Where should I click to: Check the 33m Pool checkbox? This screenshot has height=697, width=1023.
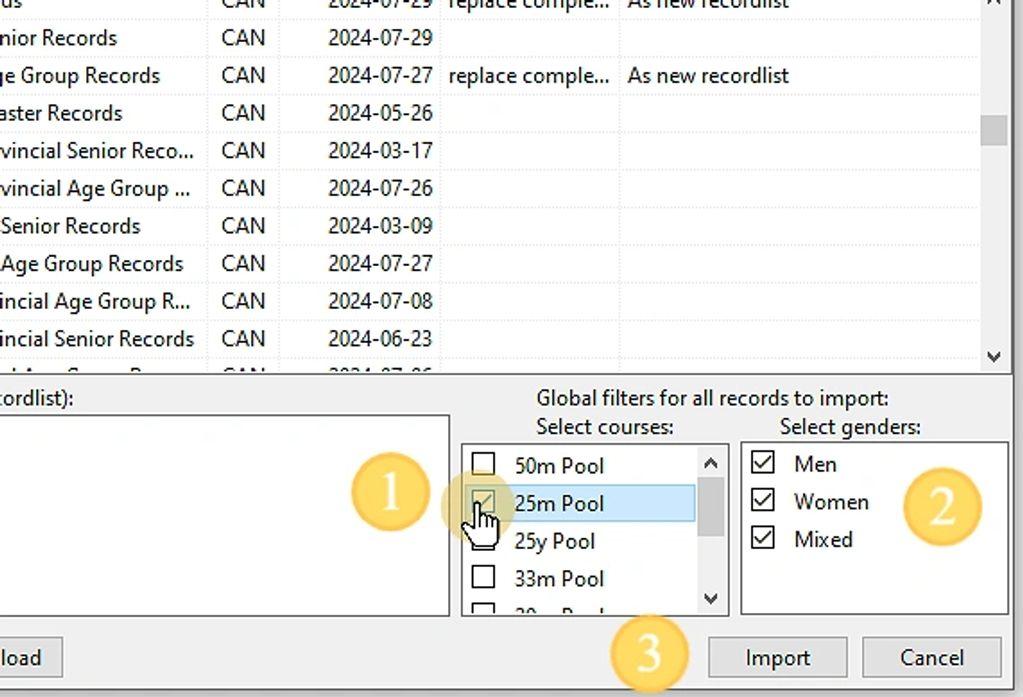pos(483,578)
